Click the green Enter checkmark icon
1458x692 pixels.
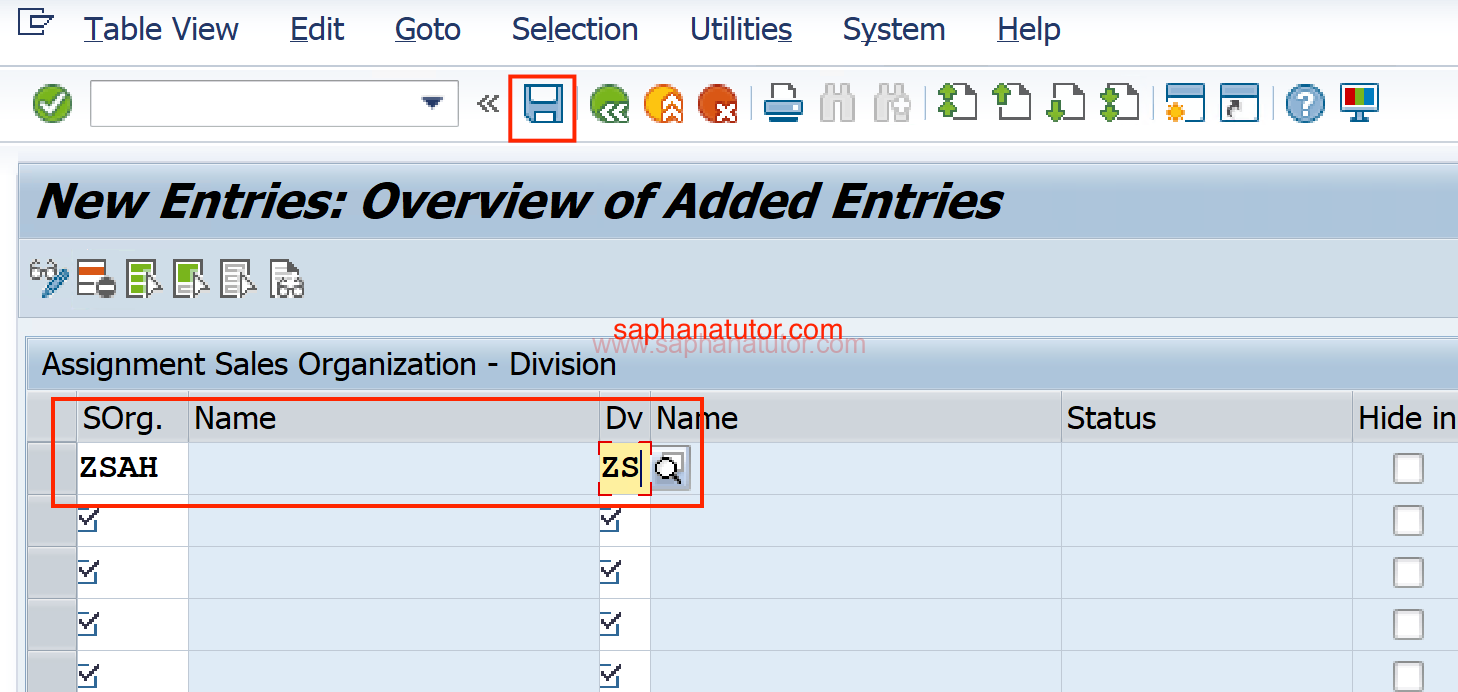click(x=52, y=103)
